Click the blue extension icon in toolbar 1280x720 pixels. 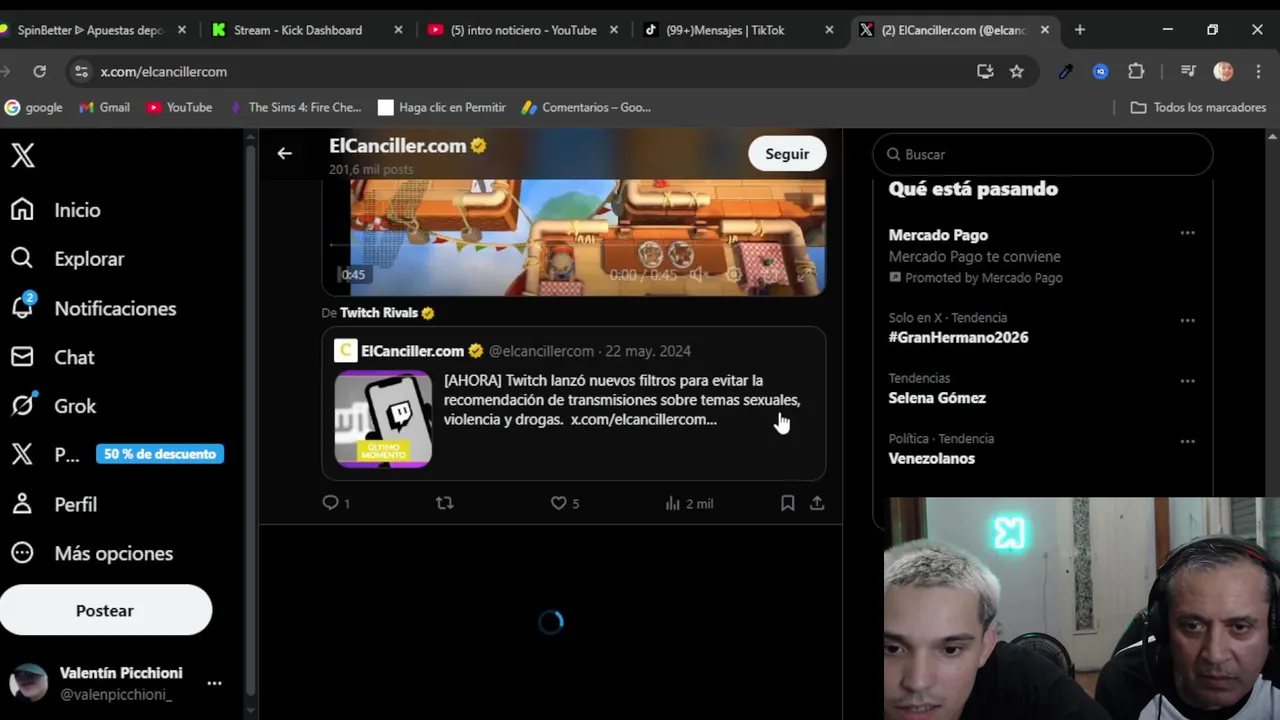coord(1101,71)
